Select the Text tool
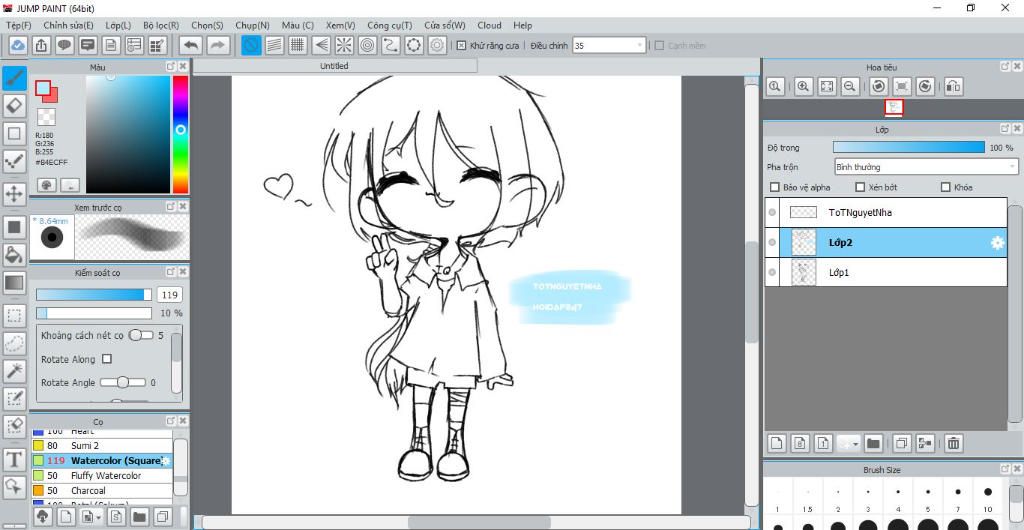This screenshot has height=530, width=1024. click(14, 460)
